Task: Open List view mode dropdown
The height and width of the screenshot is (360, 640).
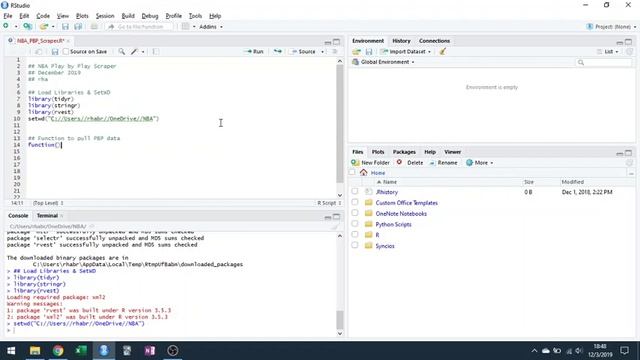Action: [x=607, y=52]
